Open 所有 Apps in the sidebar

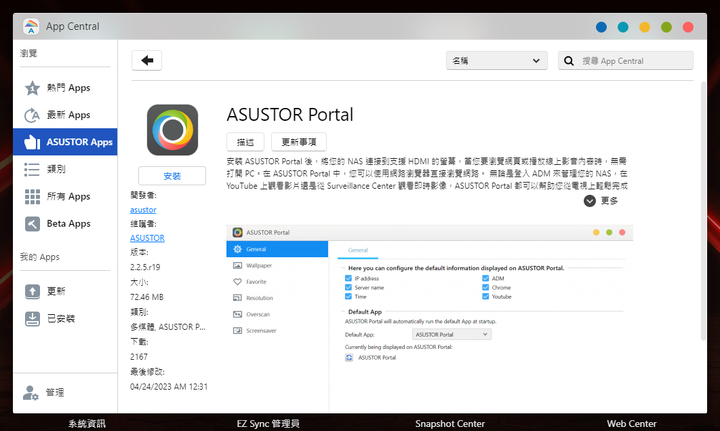coord(65,196)
